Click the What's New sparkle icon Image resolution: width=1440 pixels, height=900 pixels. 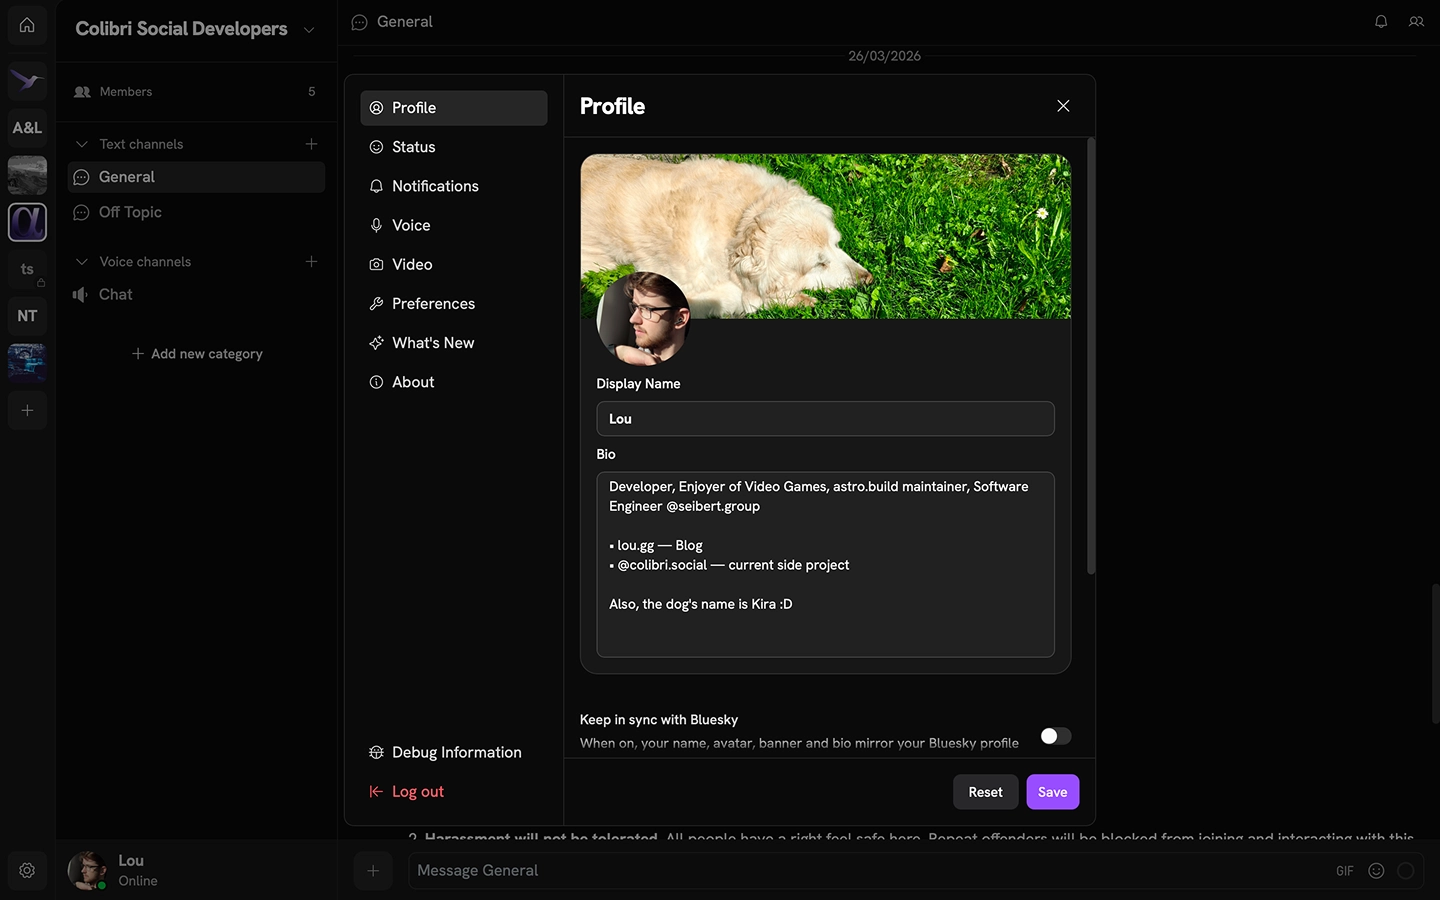click(376, 343)
